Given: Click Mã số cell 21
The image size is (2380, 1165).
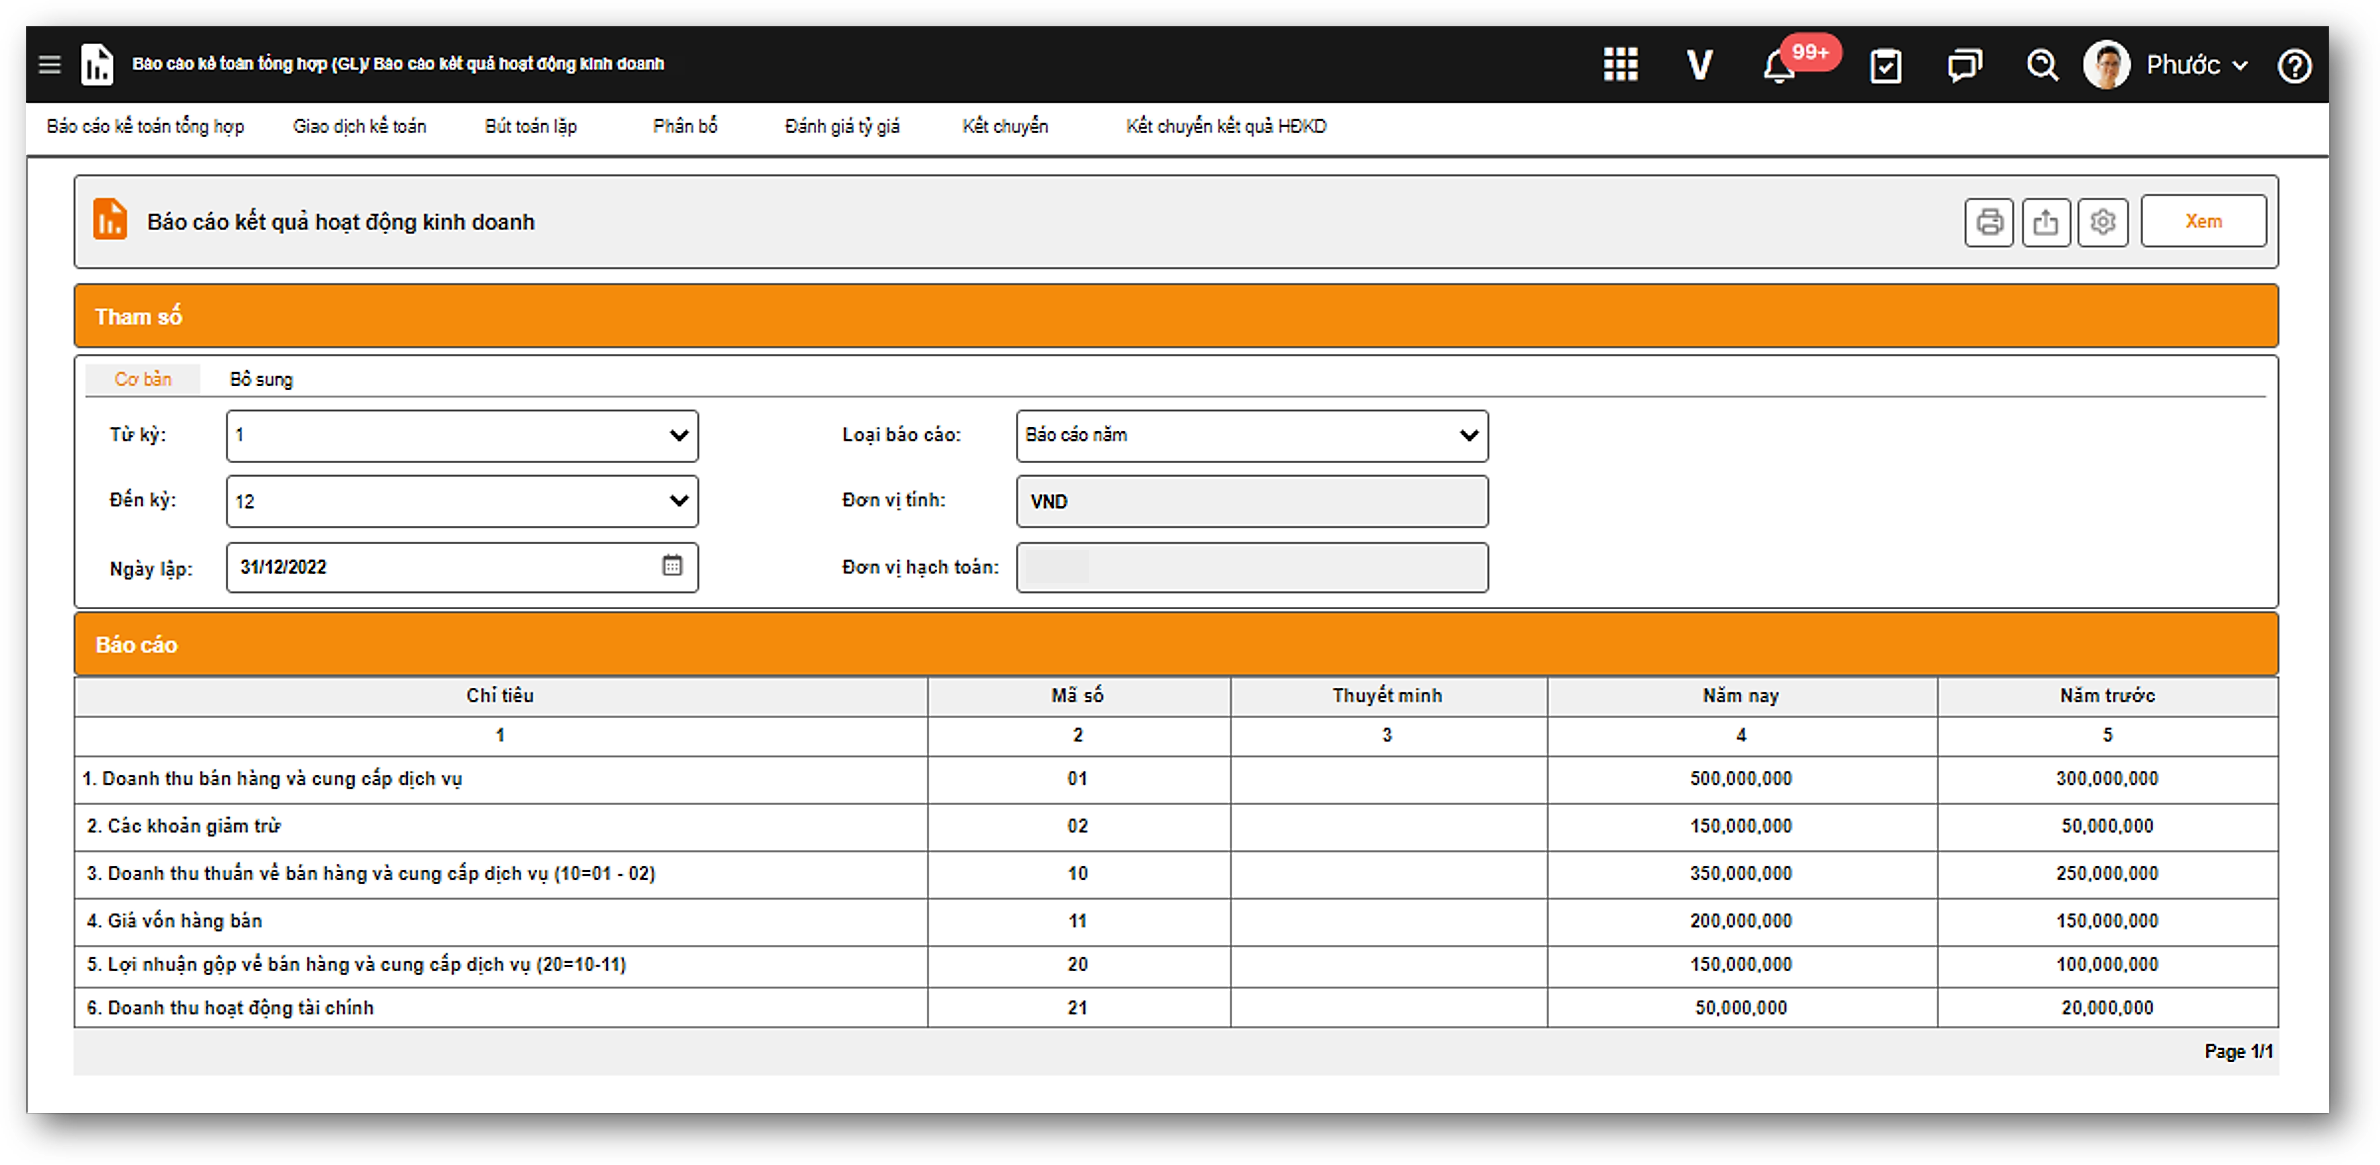Looking at the screenshot, I should [x=1078, y=1008].
